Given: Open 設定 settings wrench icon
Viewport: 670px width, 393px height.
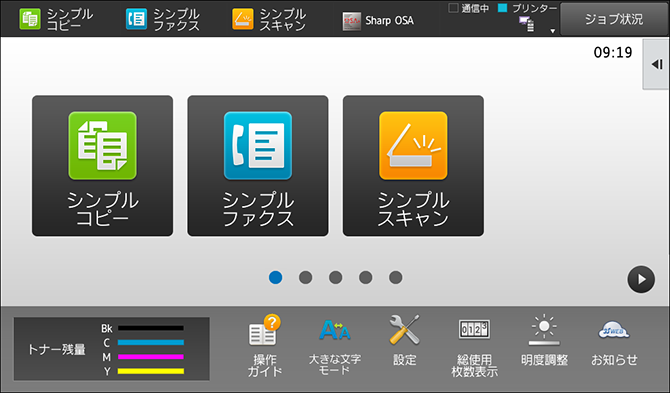Looking at the screenshot, I should click(405, 340).
